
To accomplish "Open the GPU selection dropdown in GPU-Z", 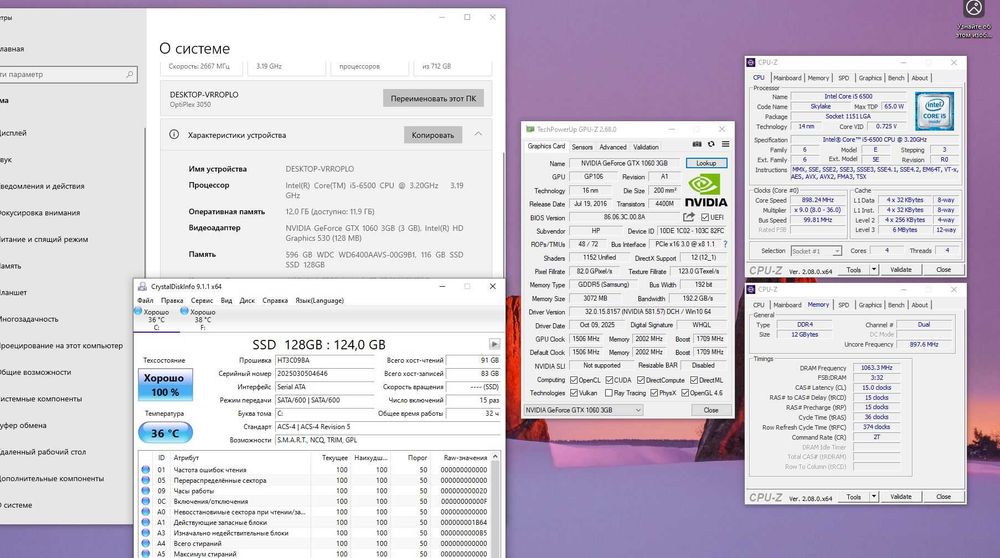I will click(x=583, y=410).
